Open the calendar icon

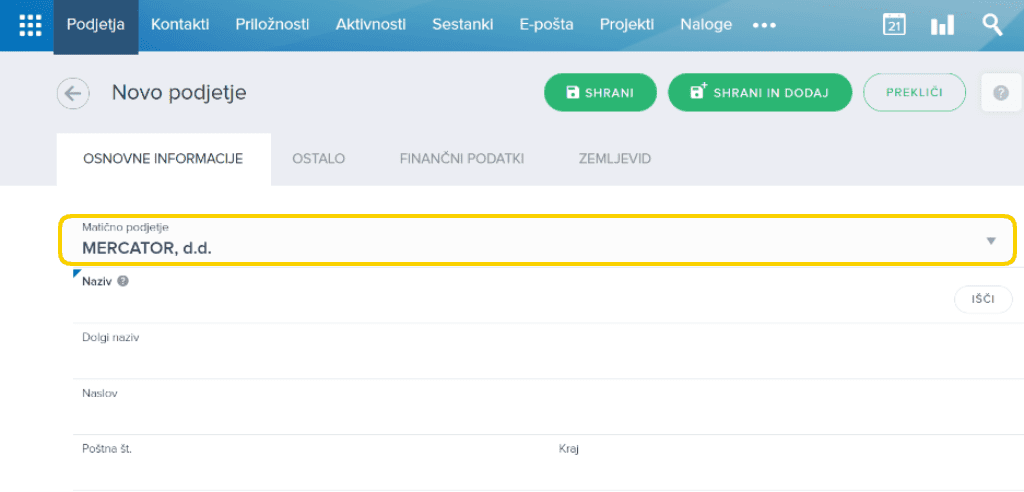894,25
